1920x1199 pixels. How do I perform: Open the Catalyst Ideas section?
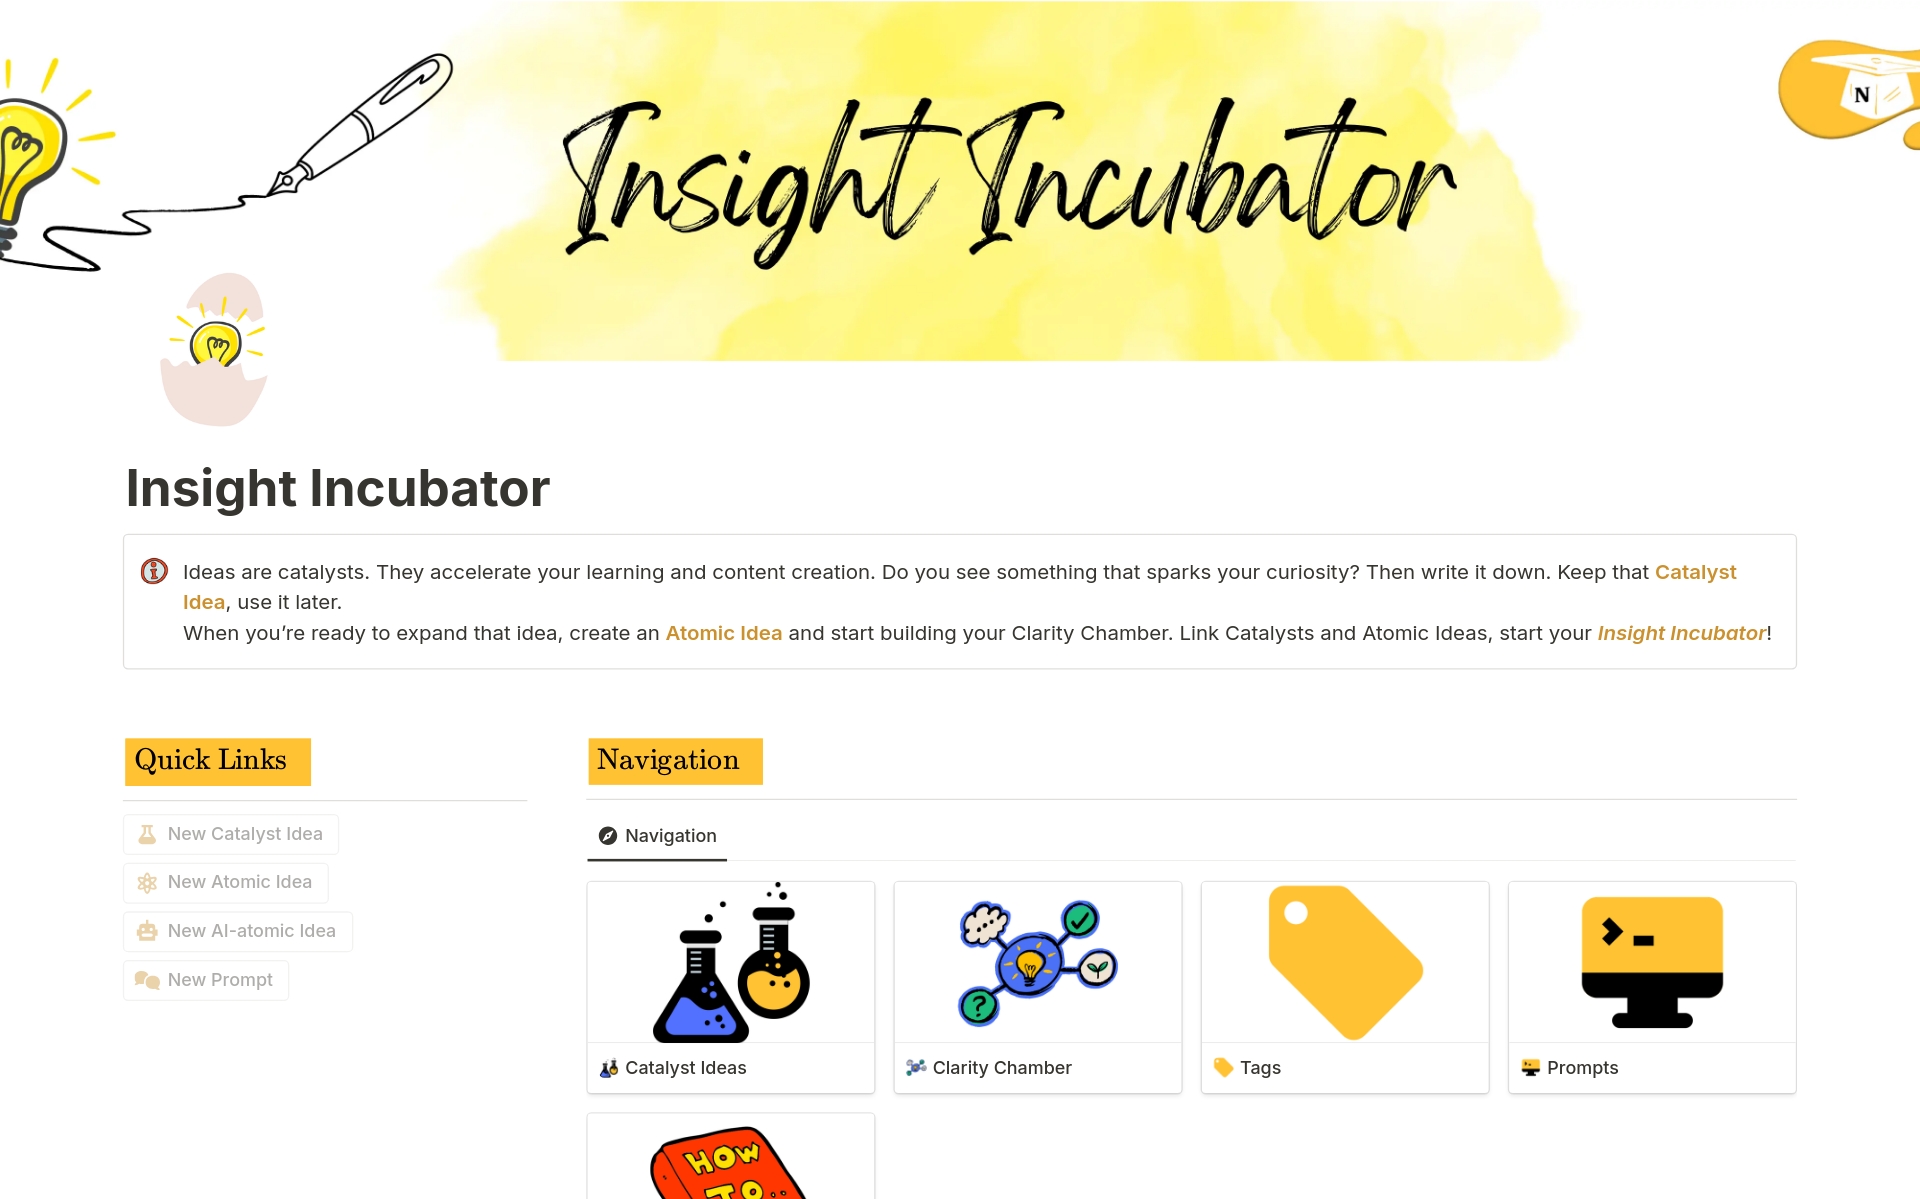(x=732, y=985)
